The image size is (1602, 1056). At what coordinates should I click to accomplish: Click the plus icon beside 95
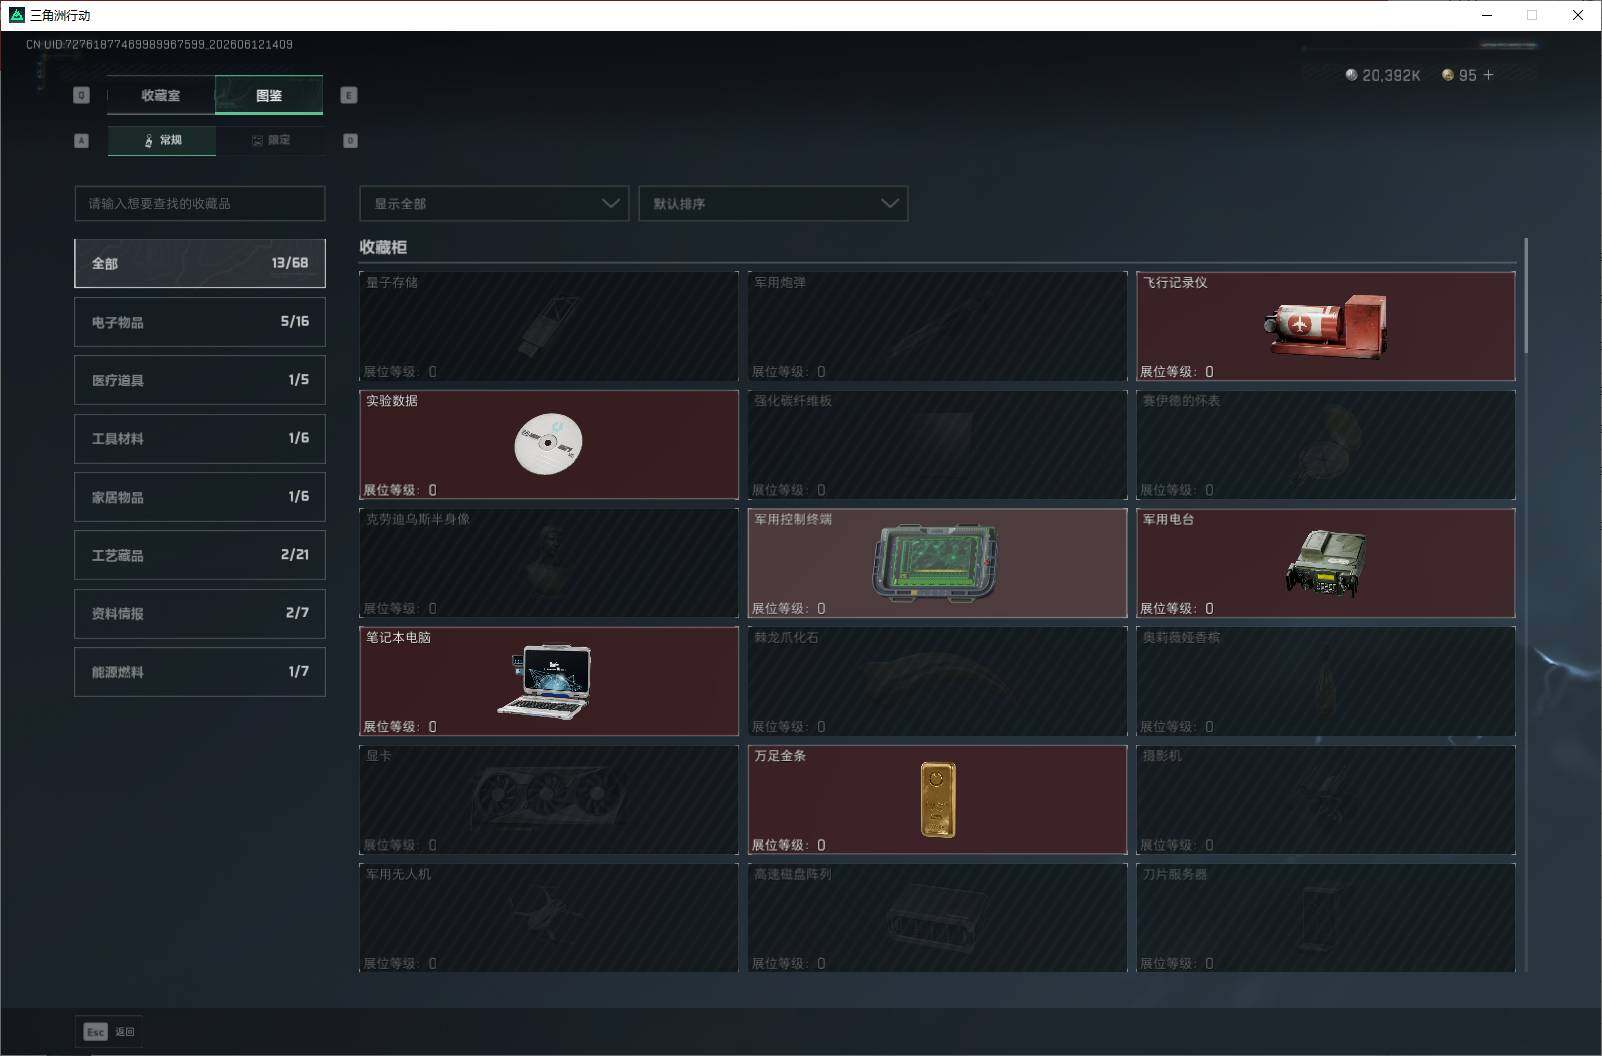(1488, 75)
